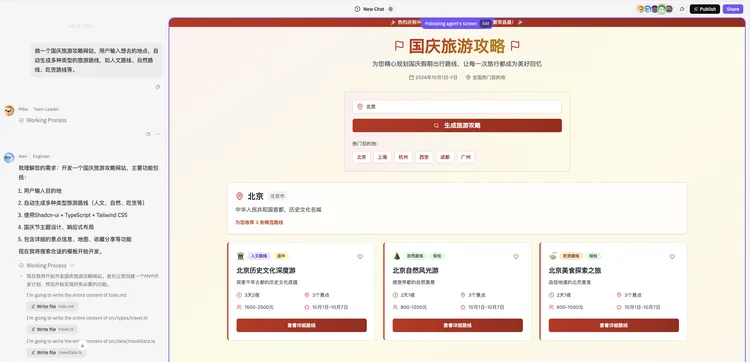
Task: Click the 自然路线 green tag
Action: pyautogui.click(x=415, y=256)
